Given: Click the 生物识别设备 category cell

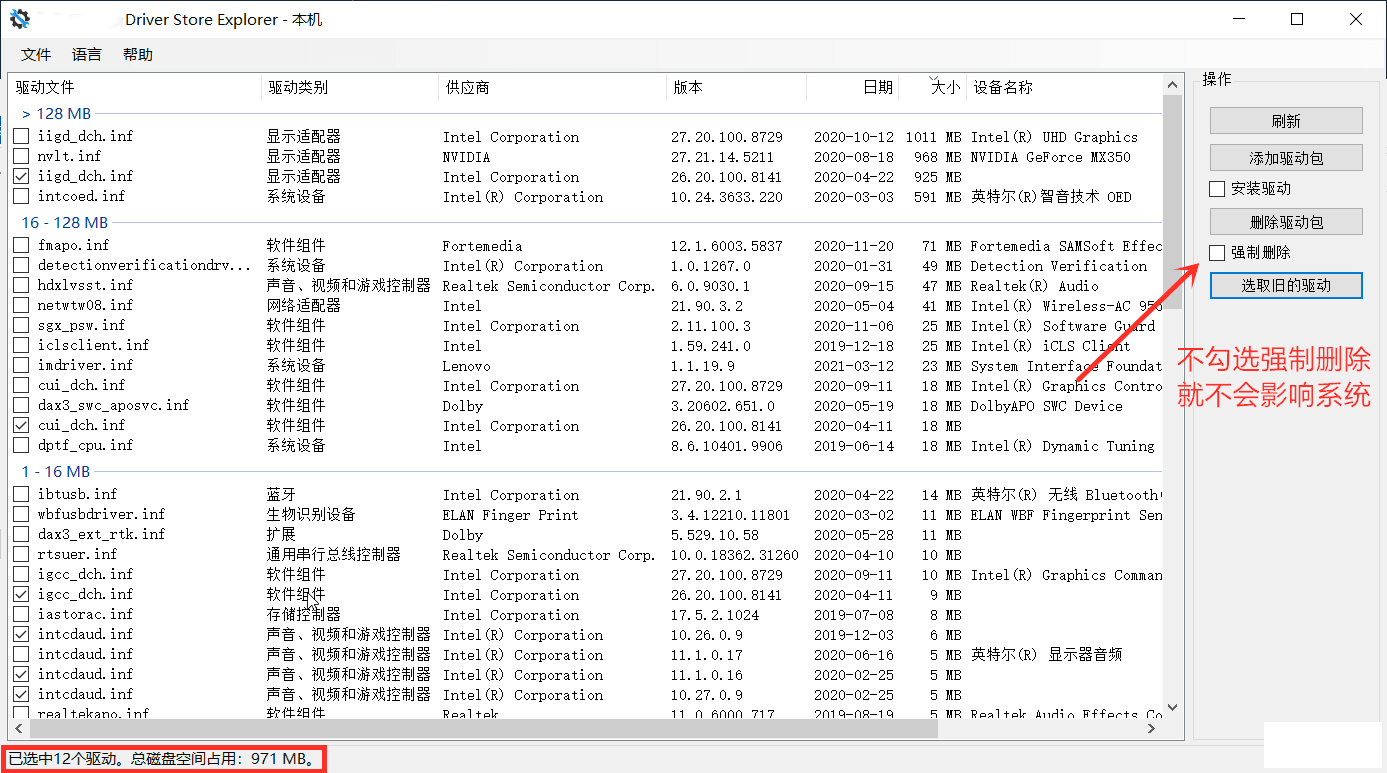Looking at the screenshot, I should tap(311, 515).
